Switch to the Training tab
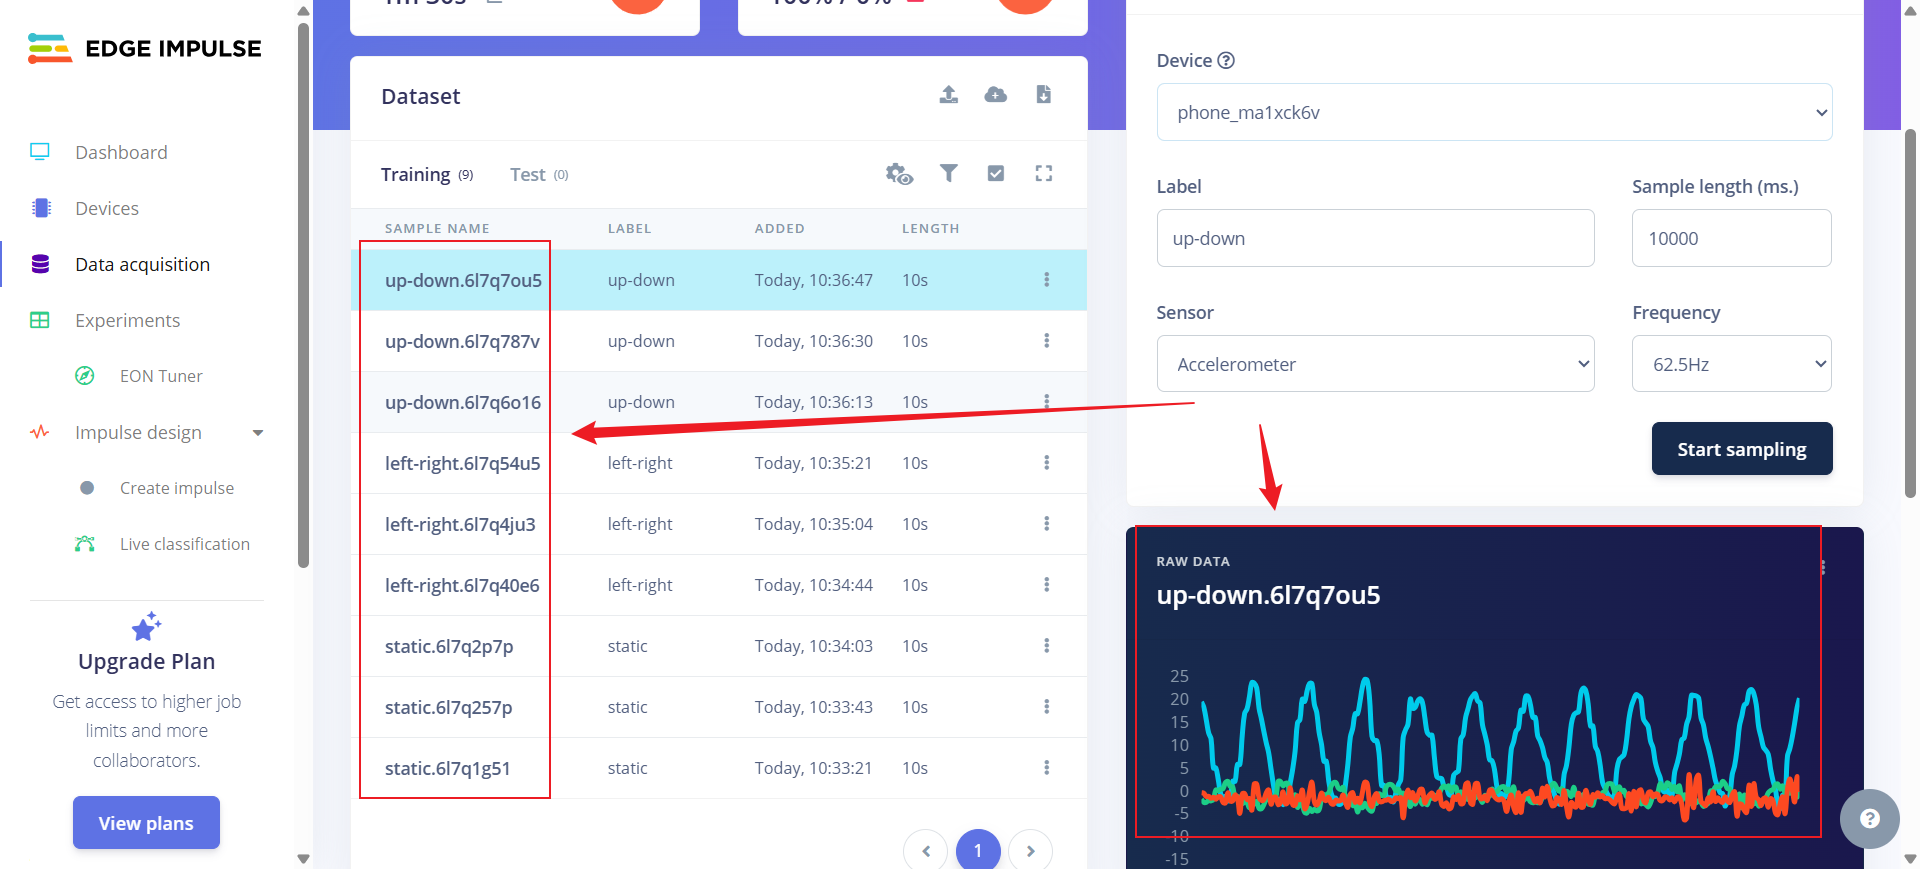Viewport: 1920px width, 869px height. tap(426, 175)
